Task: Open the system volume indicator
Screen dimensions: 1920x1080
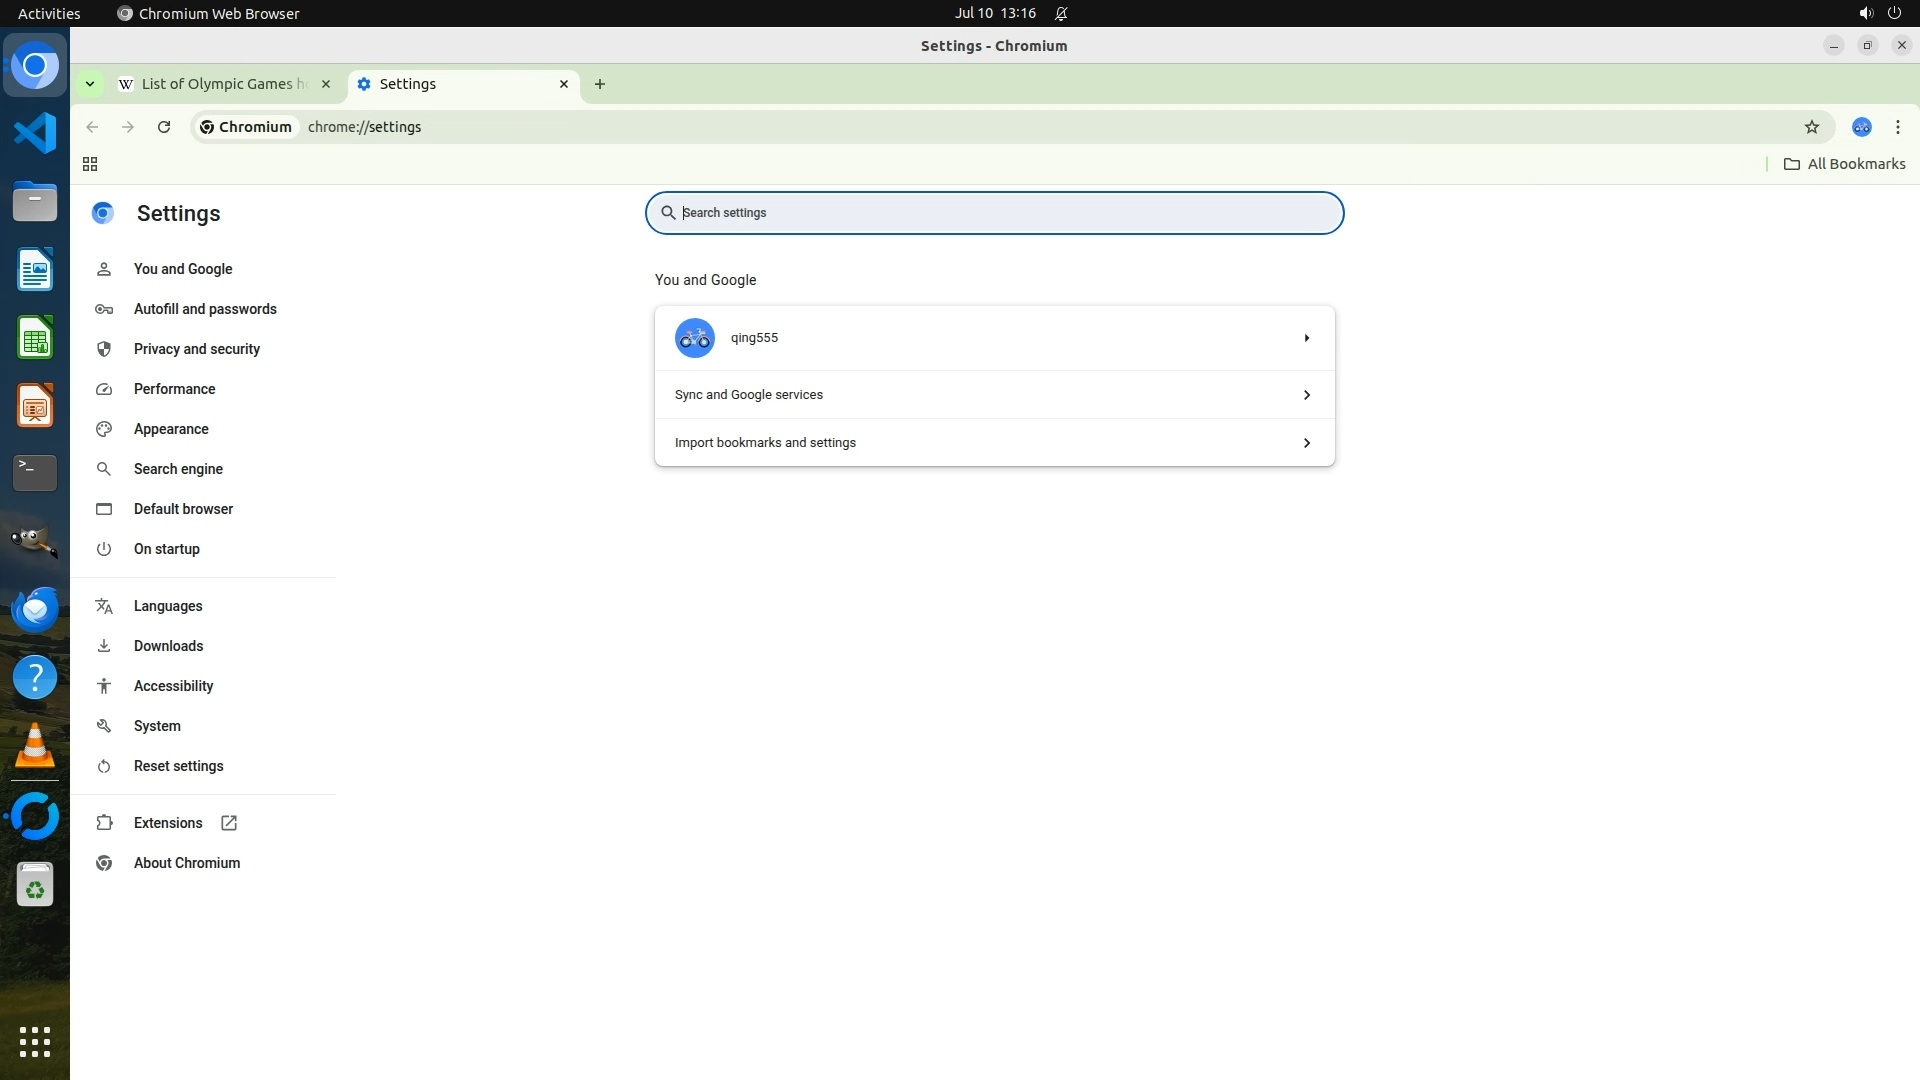Action: coord(1865,13)
